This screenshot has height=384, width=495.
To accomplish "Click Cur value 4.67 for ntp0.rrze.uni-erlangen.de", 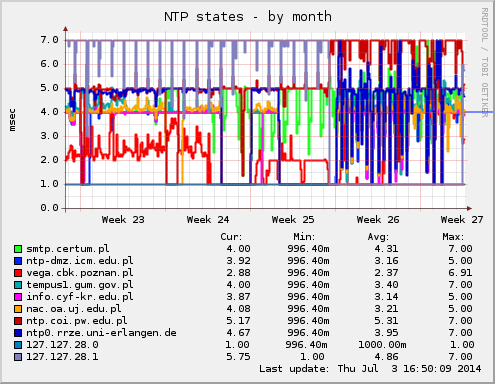I will click(x=238, y=333).
